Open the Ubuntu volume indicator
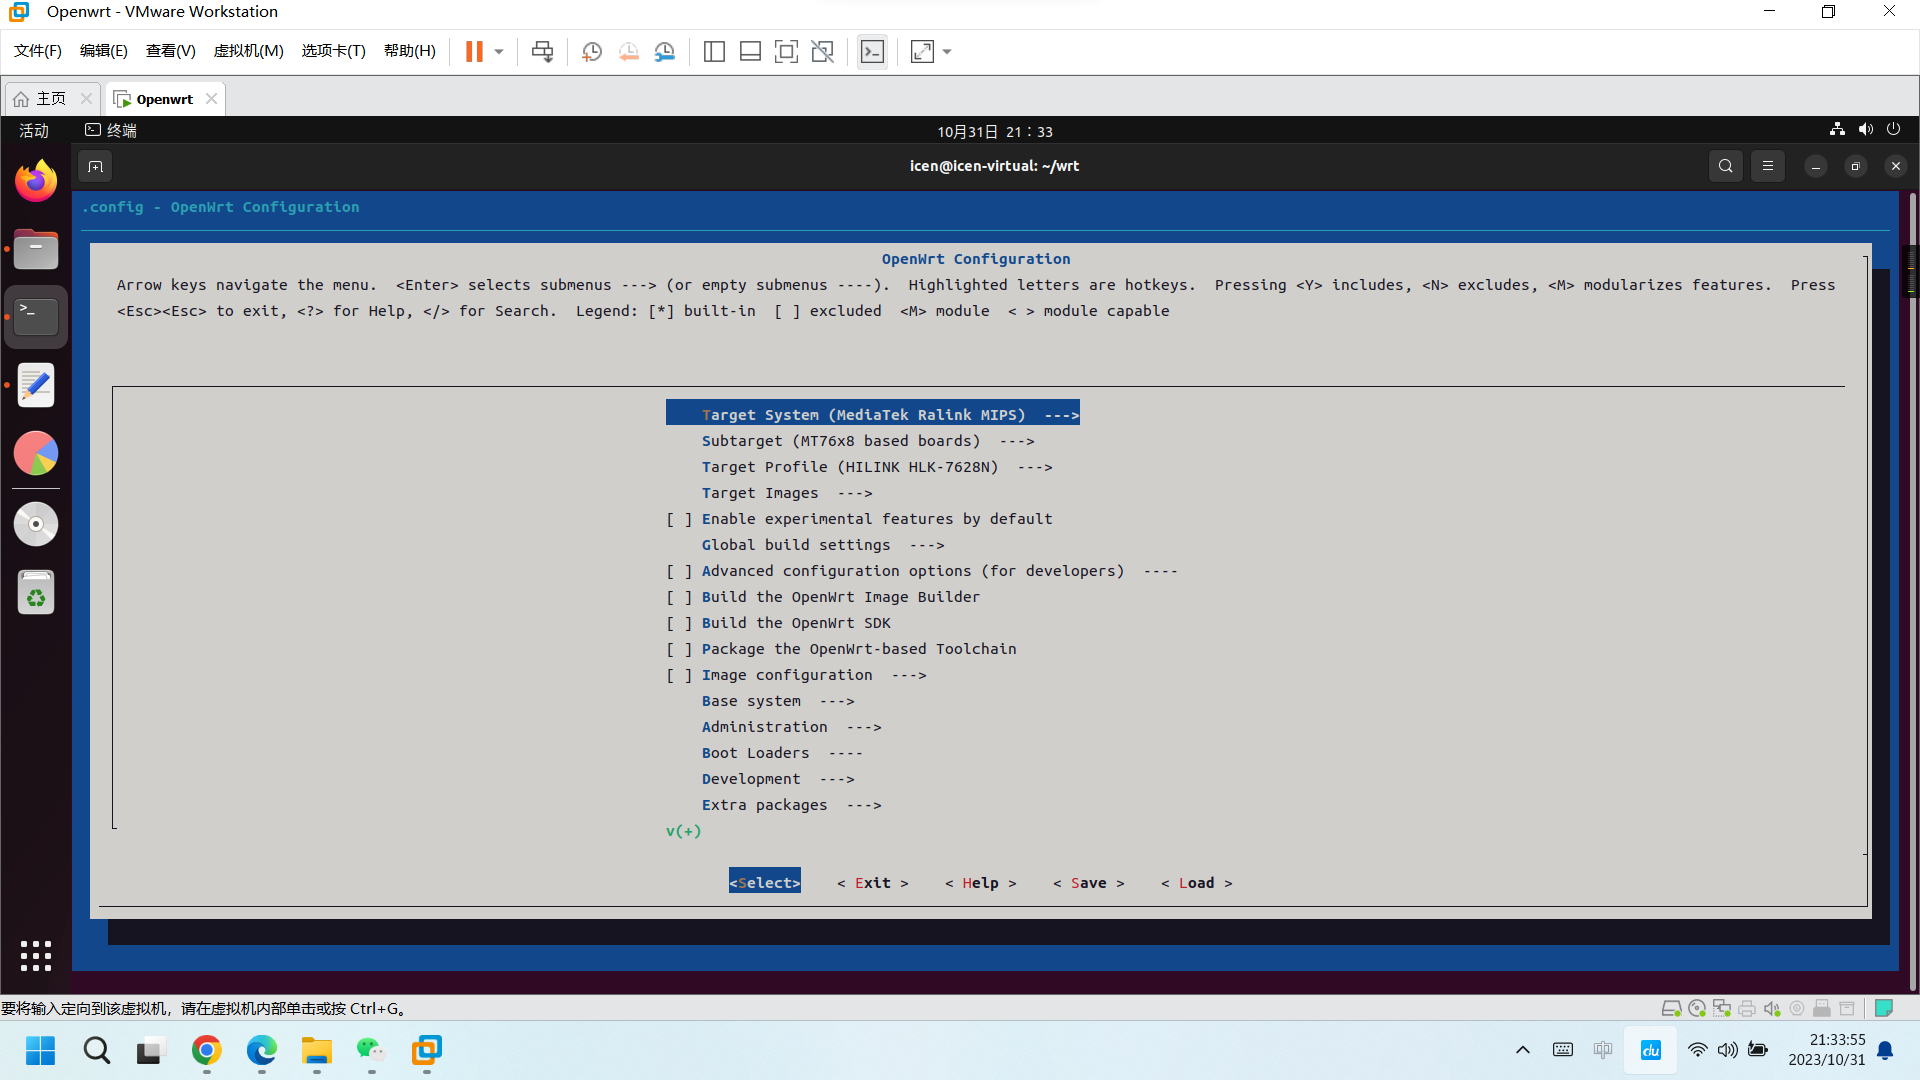The width and height of the screenshot is (1920, 1080). coord(1866,130)
